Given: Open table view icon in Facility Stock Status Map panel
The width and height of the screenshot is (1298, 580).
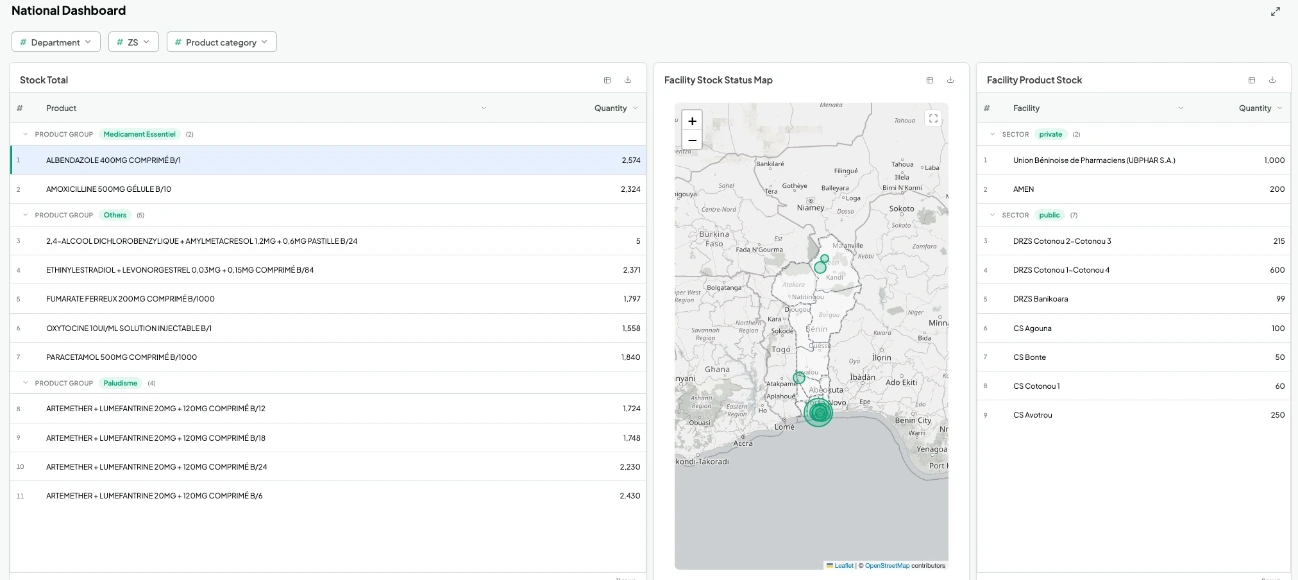Looking at the screenshot, I should tap(930, 80).
